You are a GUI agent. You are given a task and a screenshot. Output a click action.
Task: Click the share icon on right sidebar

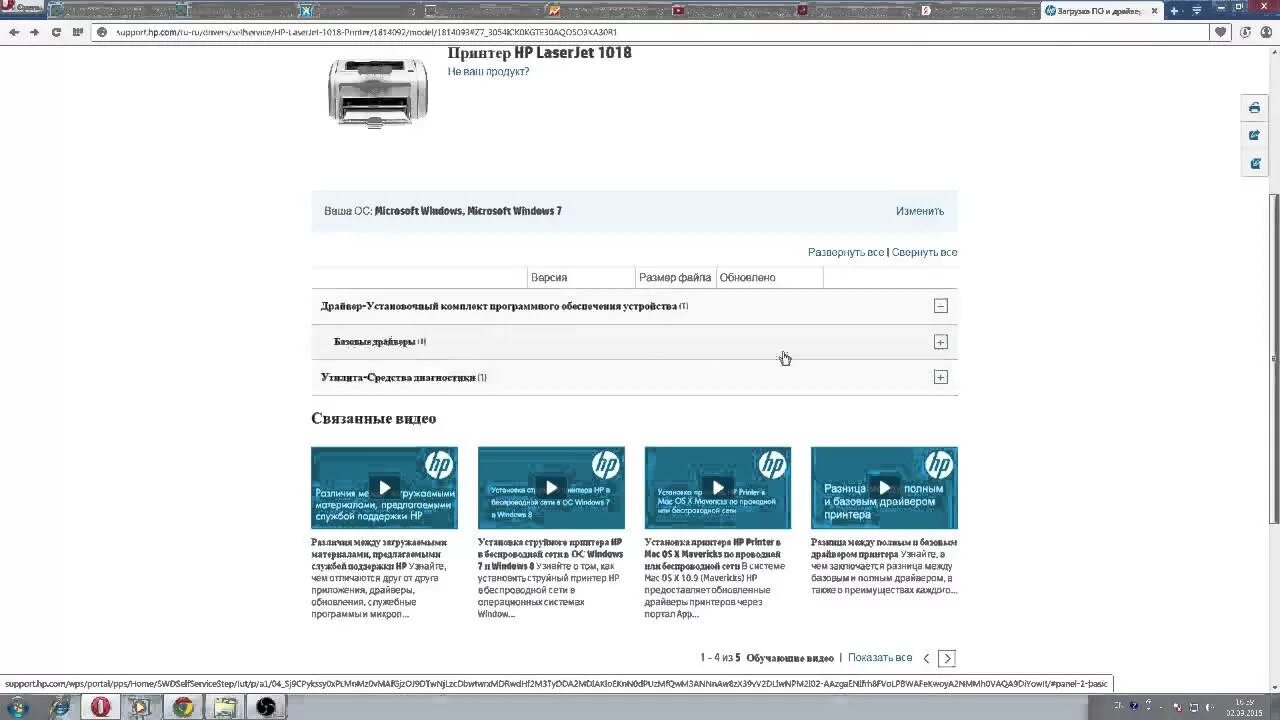click(x=1254, y=136)
